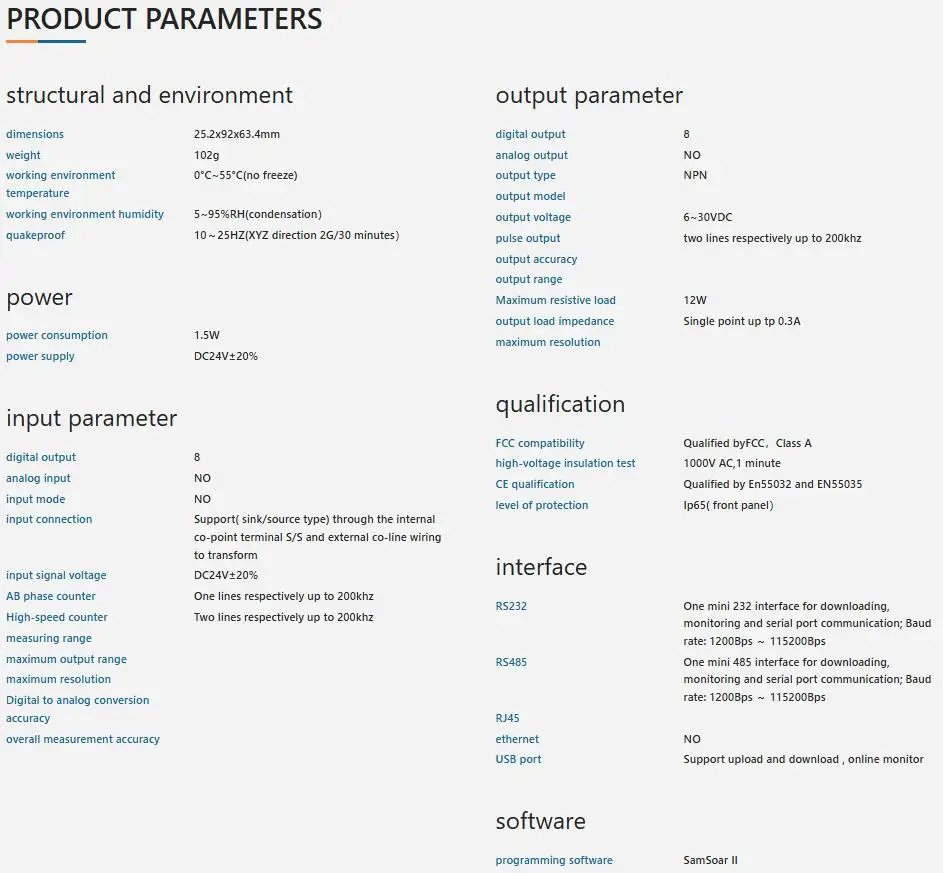Select the USB port label
This screenshot has width=943, height=873.
coord(518,759)
